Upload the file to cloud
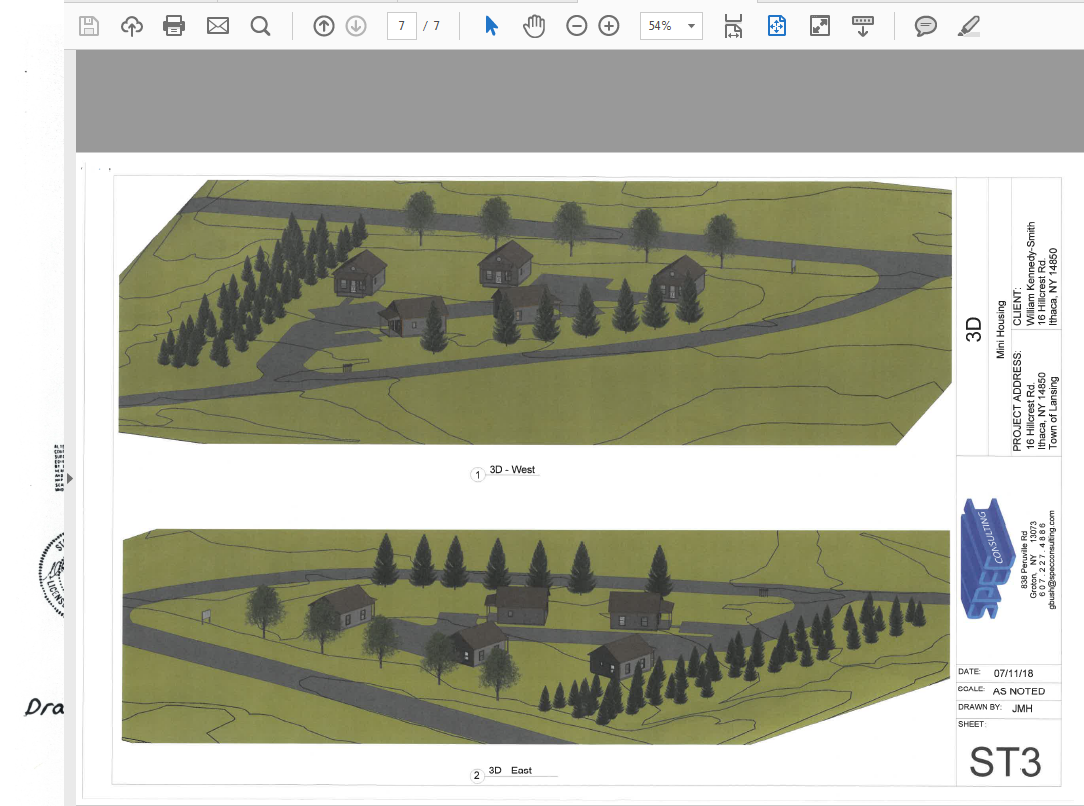The image size is (1084, 806). tap(132, 26)
